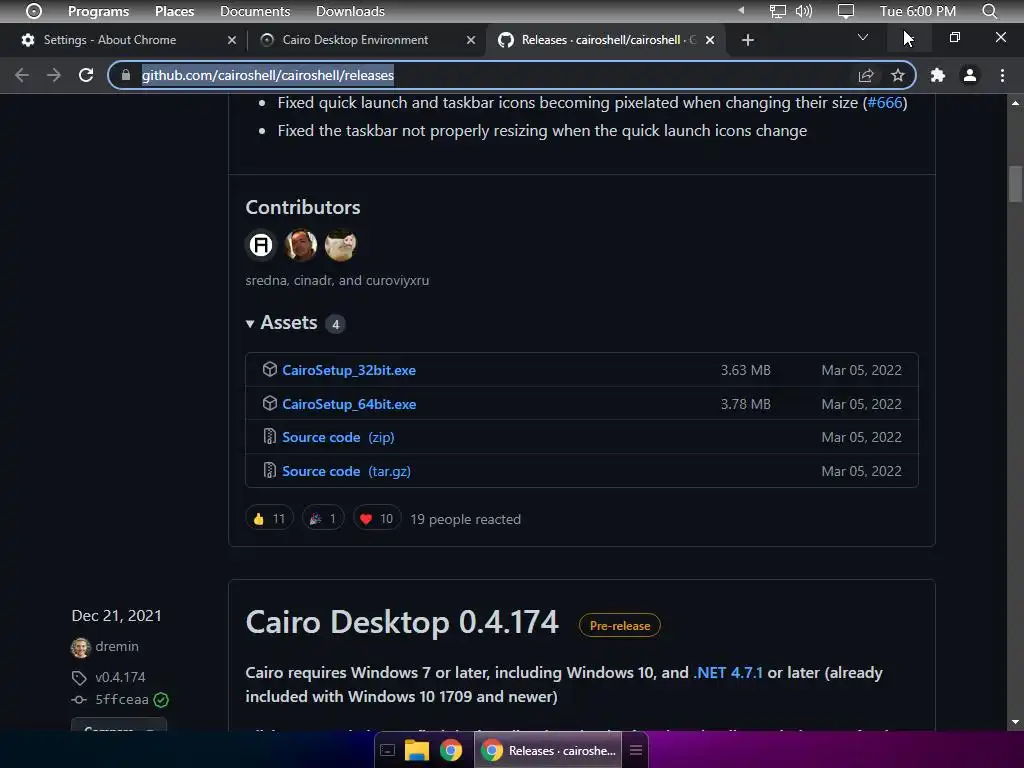The image size is (1024, 768).
Task: Toggle heart reaction with 10
Action: click(377, 519)
